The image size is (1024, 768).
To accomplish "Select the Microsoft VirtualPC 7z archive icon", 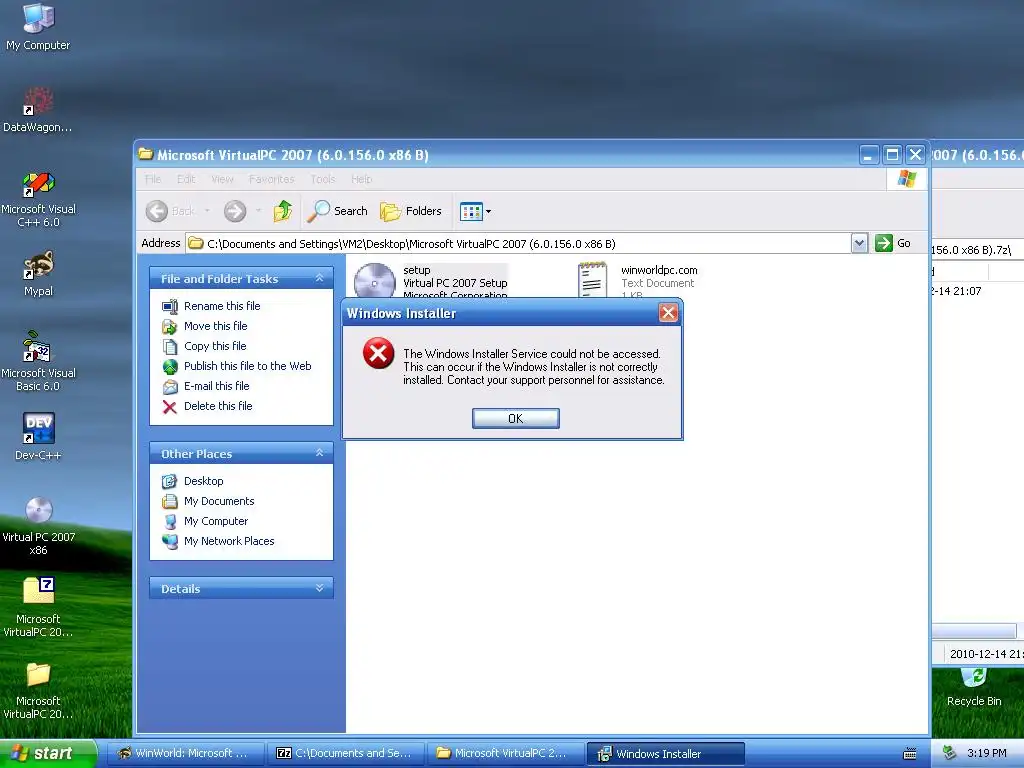I will click(38, 607).
